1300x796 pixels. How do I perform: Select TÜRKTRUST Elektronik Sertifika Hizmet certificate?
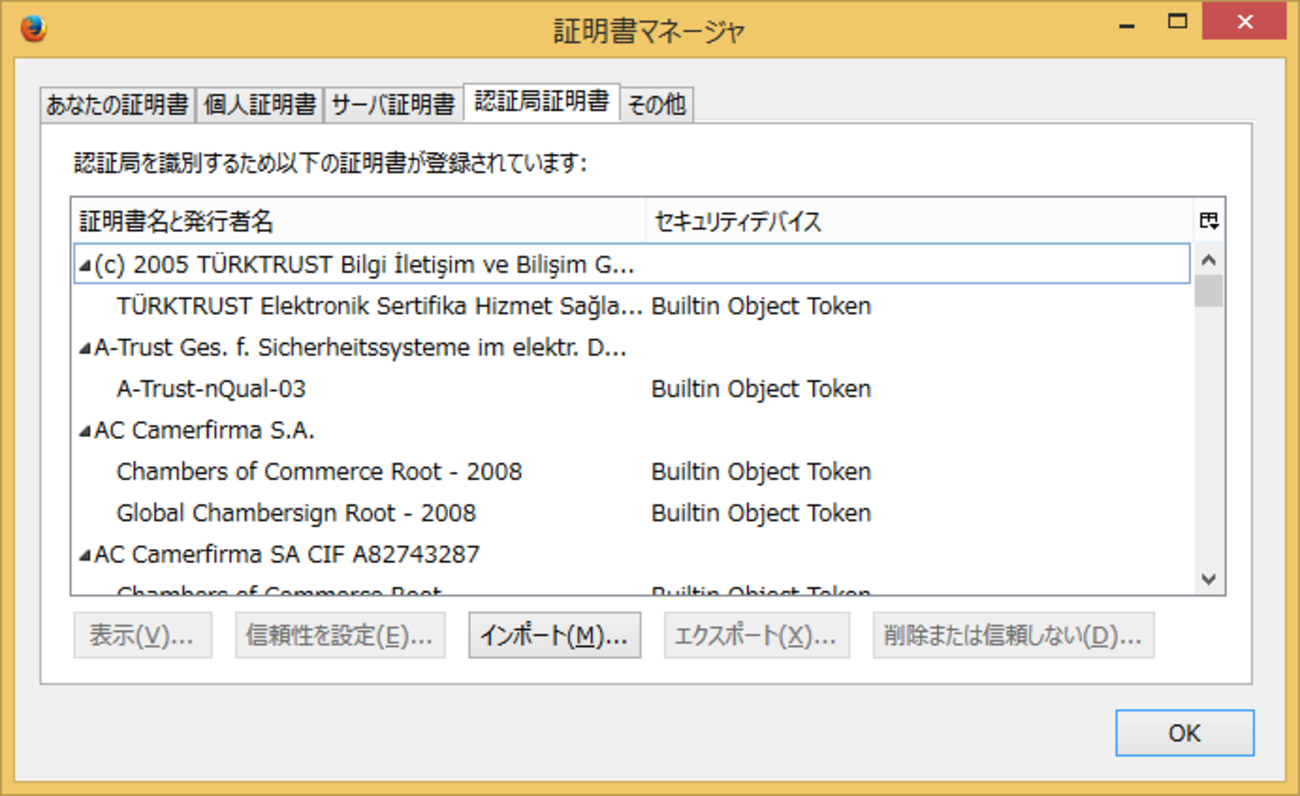[379, 306]
